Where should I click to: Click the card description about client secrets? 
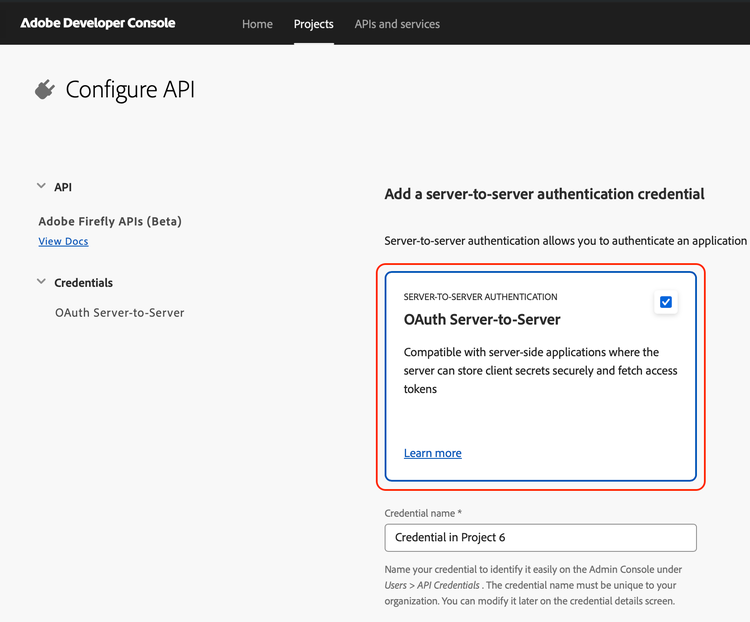[x=540, y=370]
